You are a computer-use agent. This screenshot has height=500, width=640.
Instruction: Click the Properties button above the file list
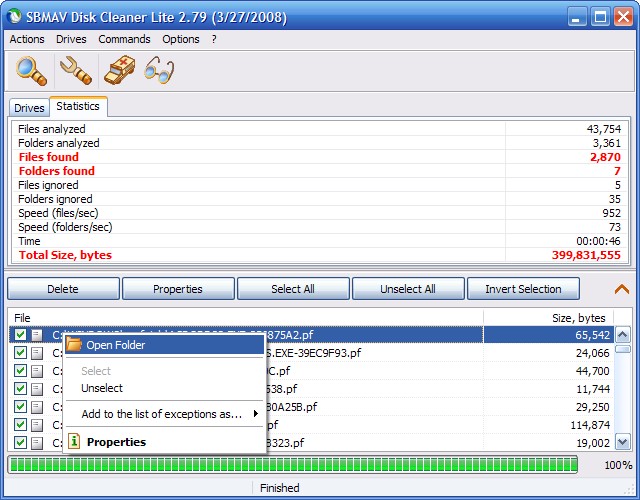[178, 289]
